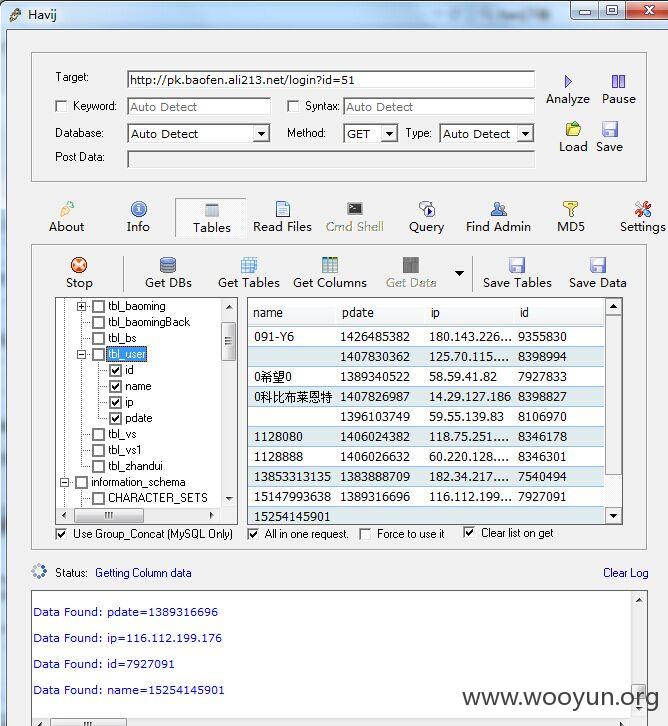Image resolution: width=668 pixels, height=726 pixels.
Task: Click the tree vertical scrollbar thumb
Action: [x=228, y=341]
